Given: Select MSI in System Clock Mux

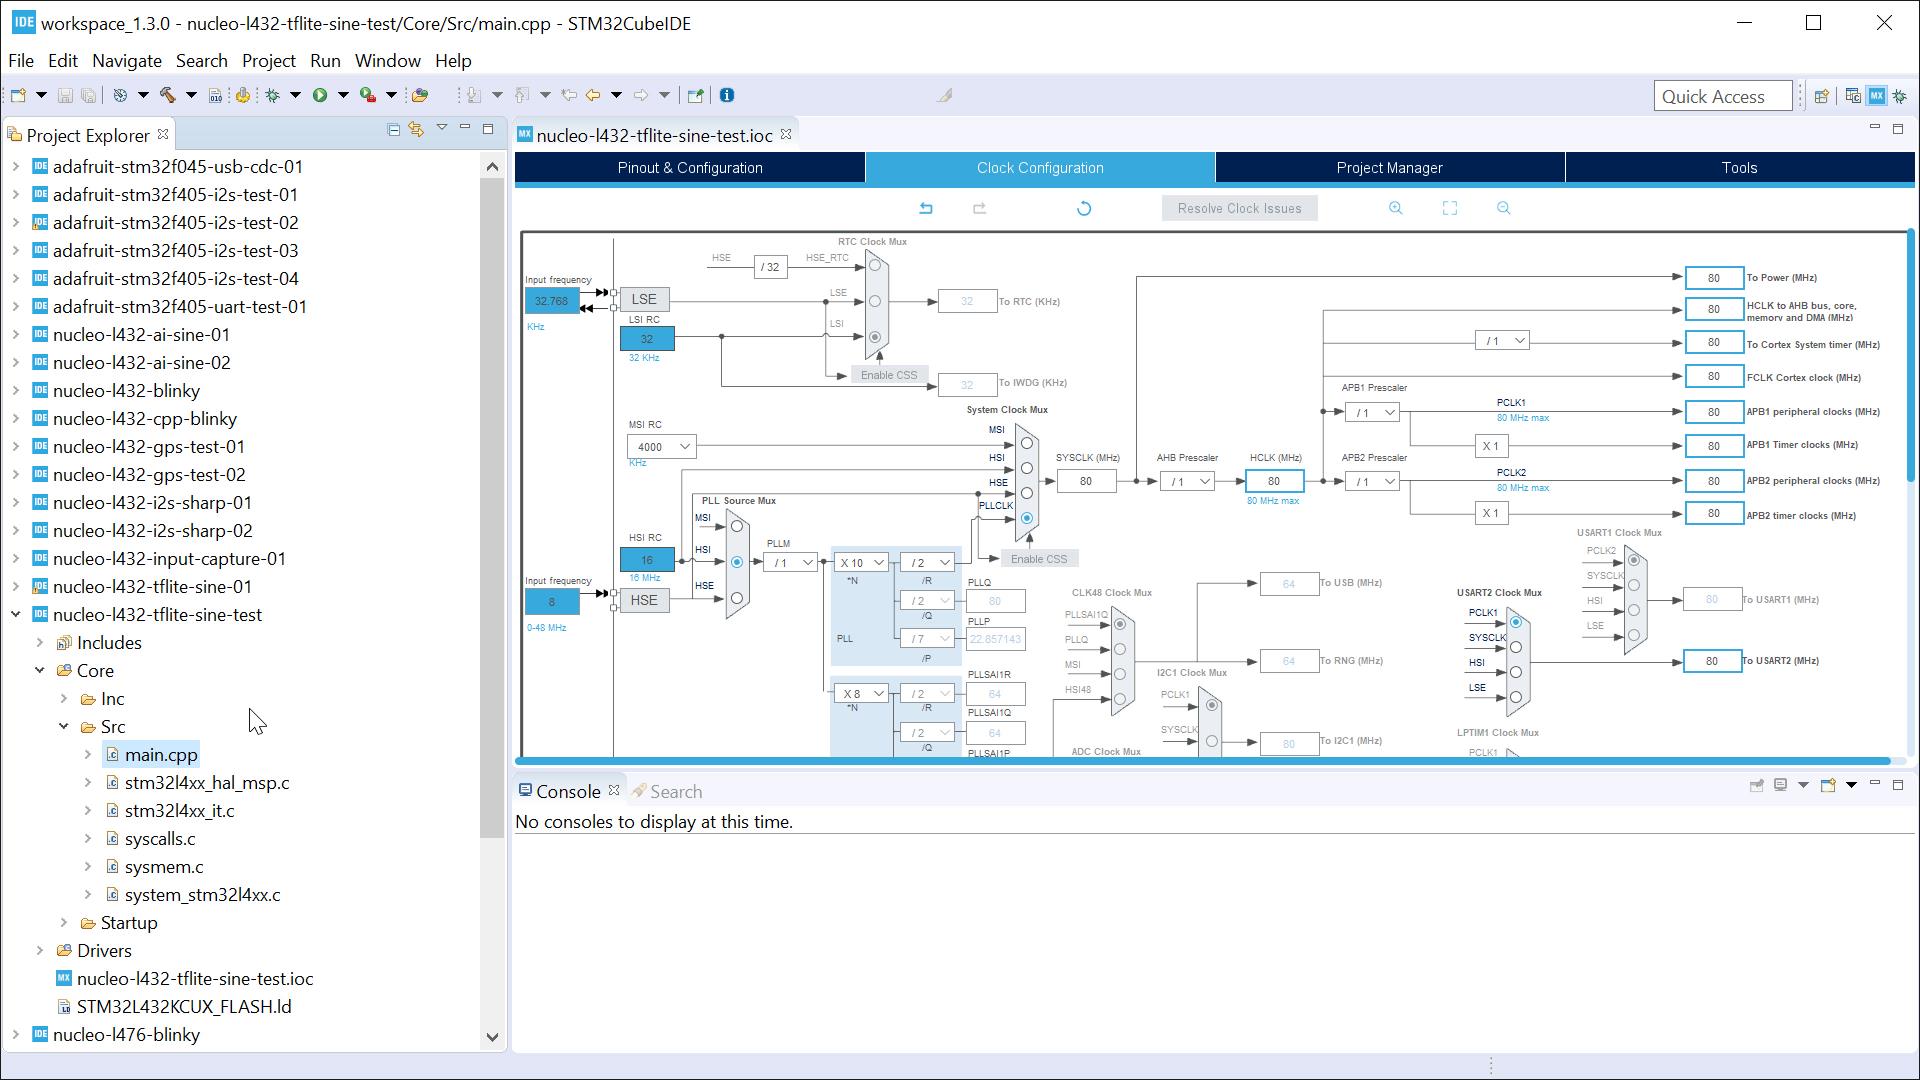Looking at the screenshot, I should [1027, 443].
